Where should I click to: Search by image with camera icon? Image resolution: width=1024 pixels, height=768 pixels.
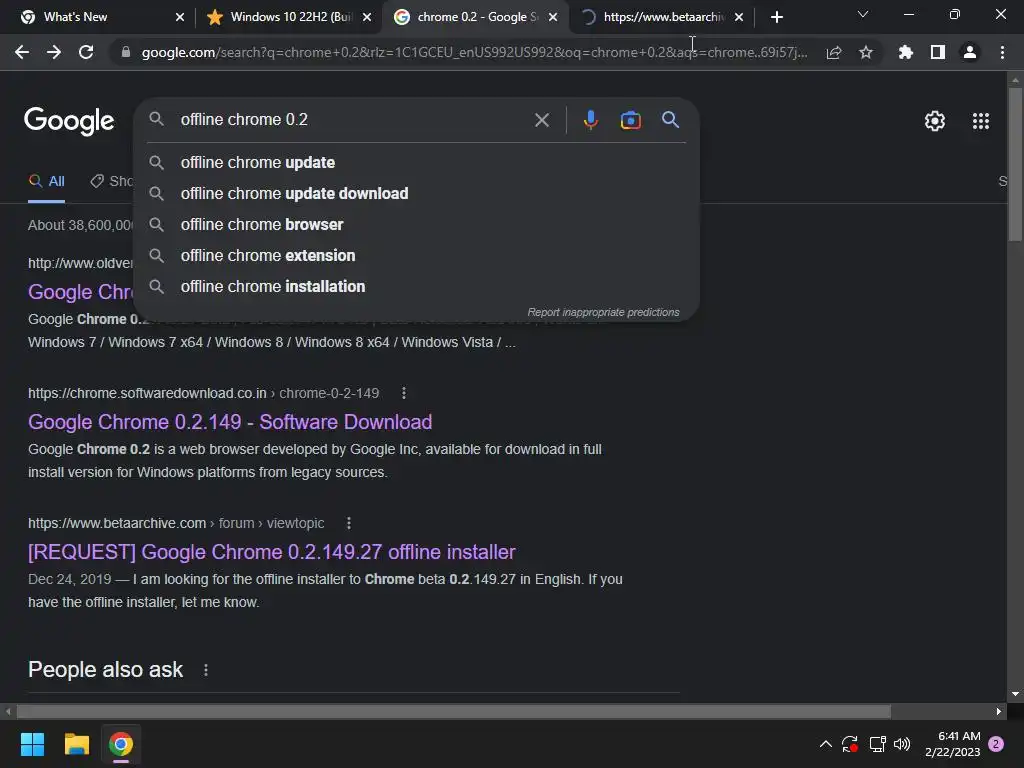tap(630, 120)
